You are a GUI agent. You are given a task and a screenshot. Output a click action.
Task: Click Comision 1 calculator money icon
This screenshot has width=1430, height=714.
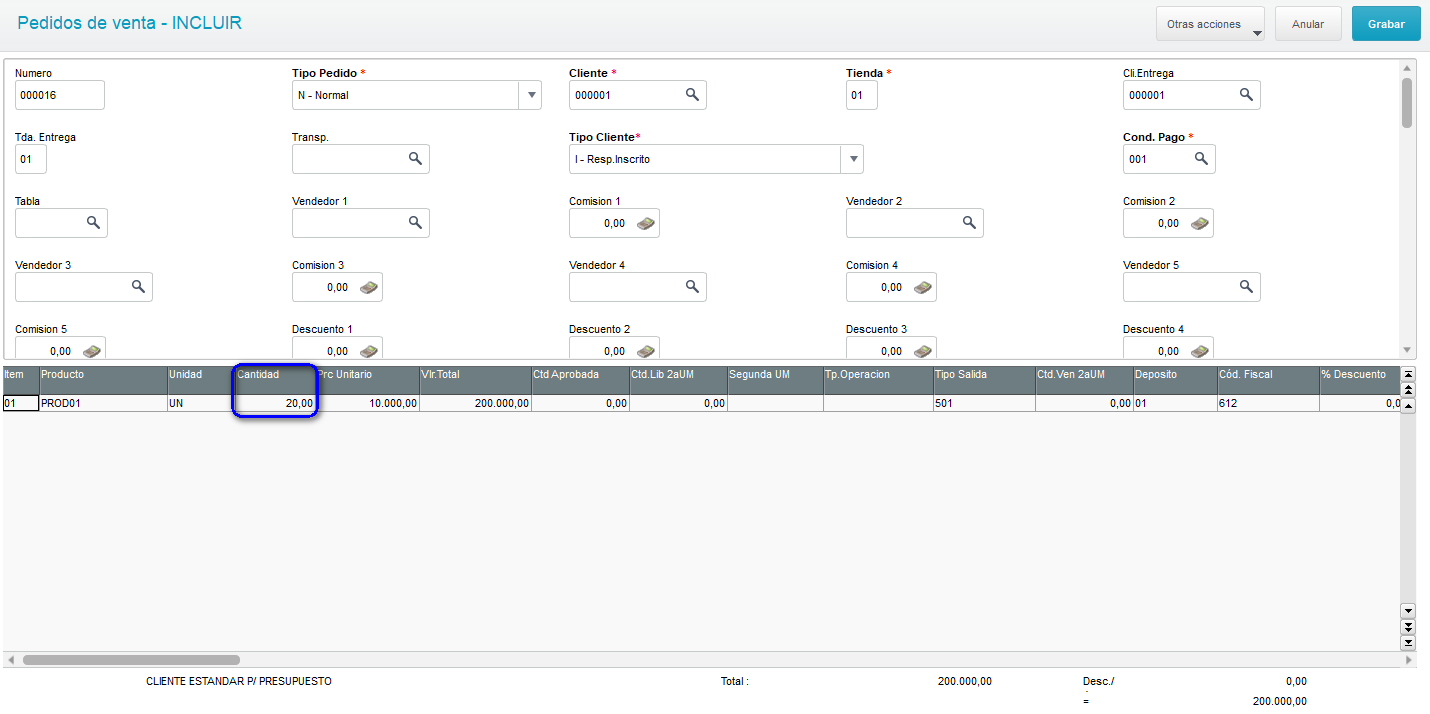(x=646, y=223)
